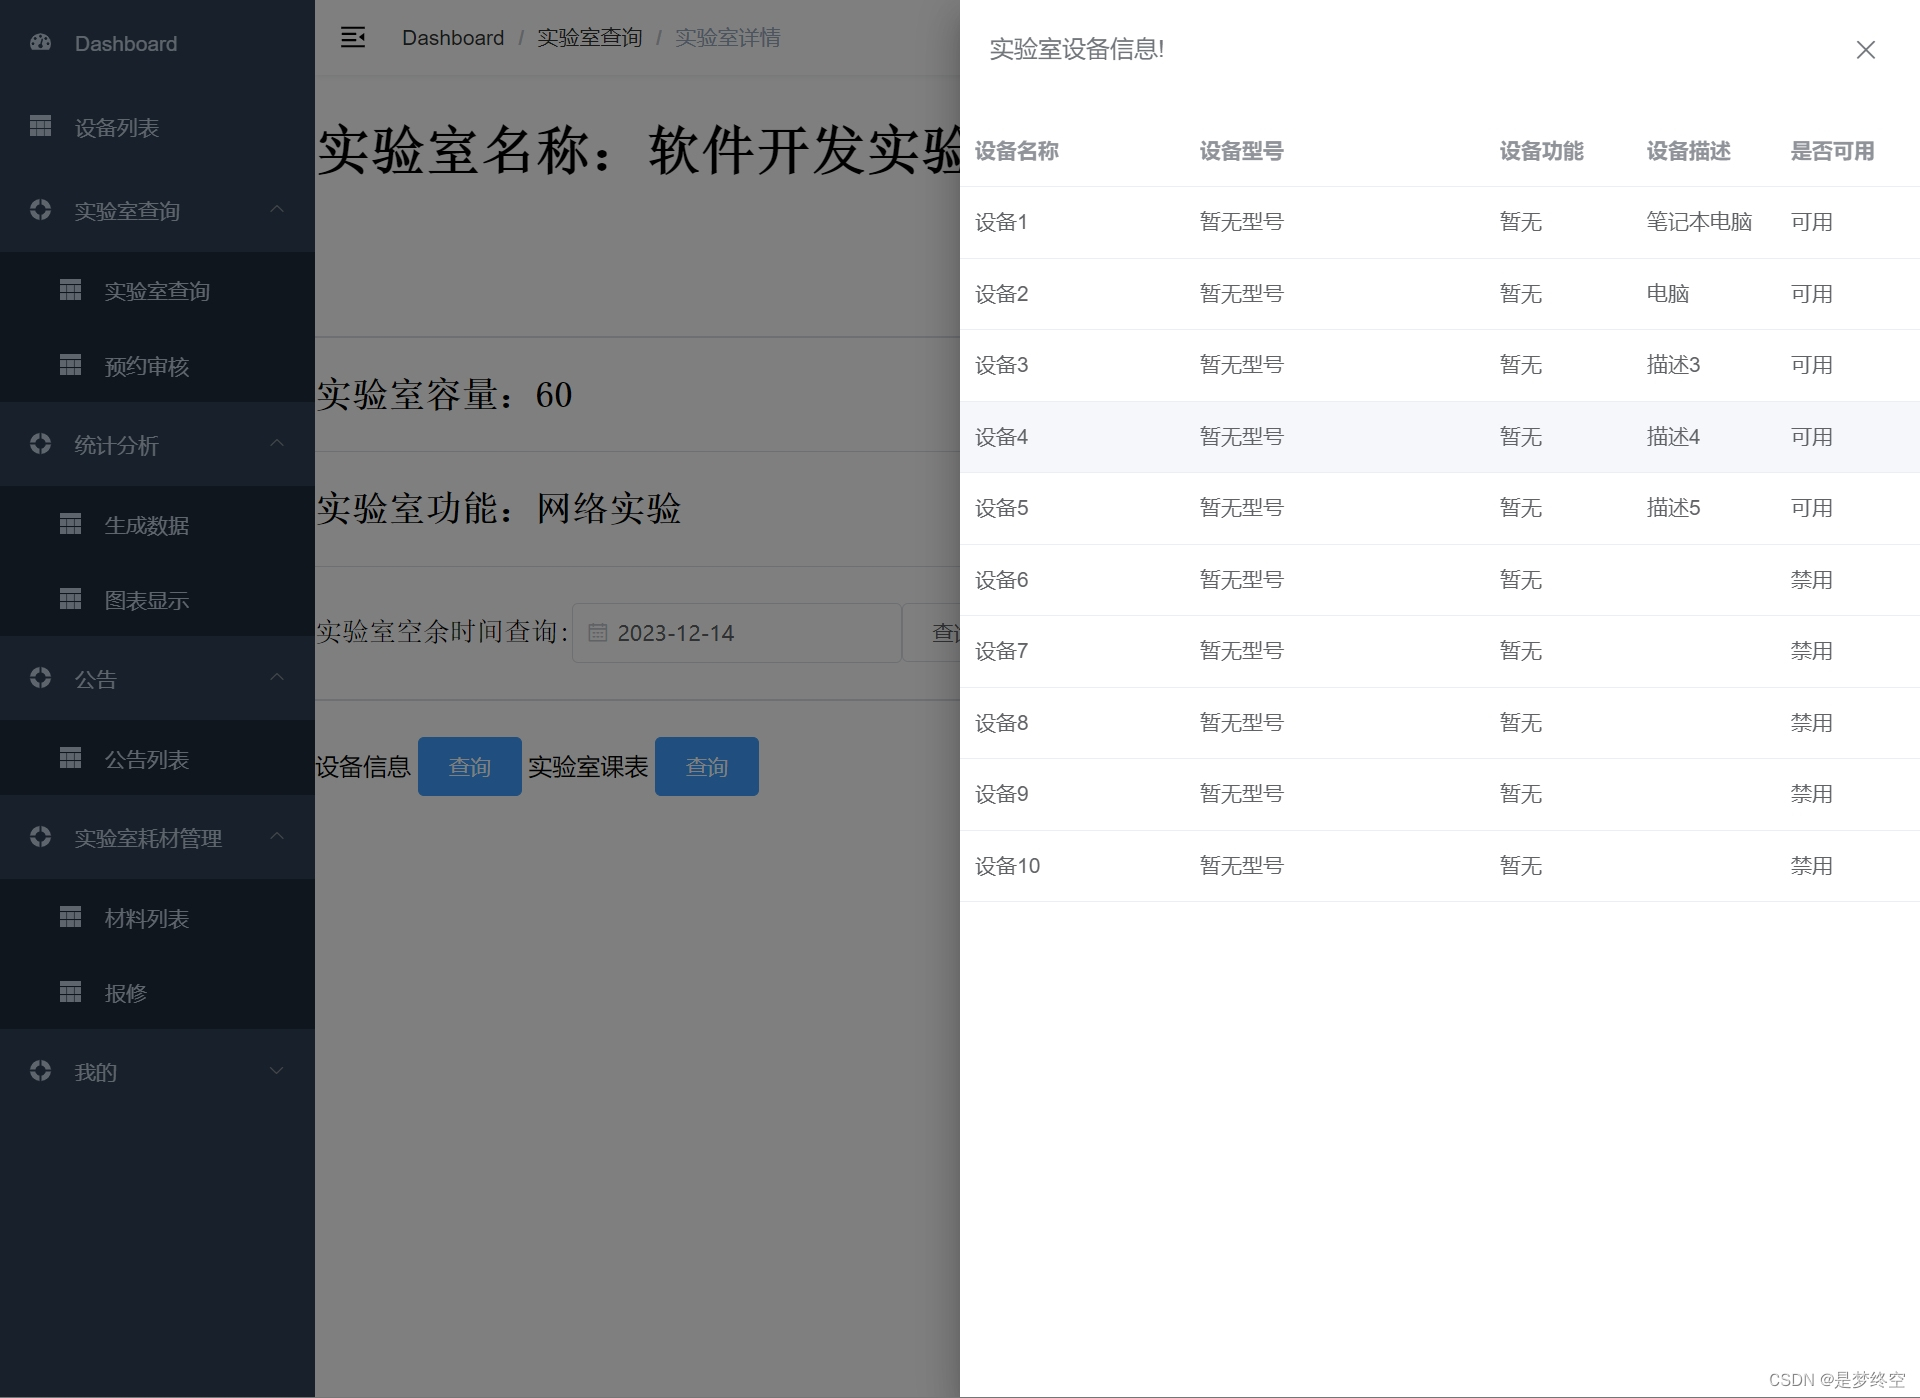Click the icon beside the 公告 menu
Screen dimensions: 1920x1398
pos(41,678)
